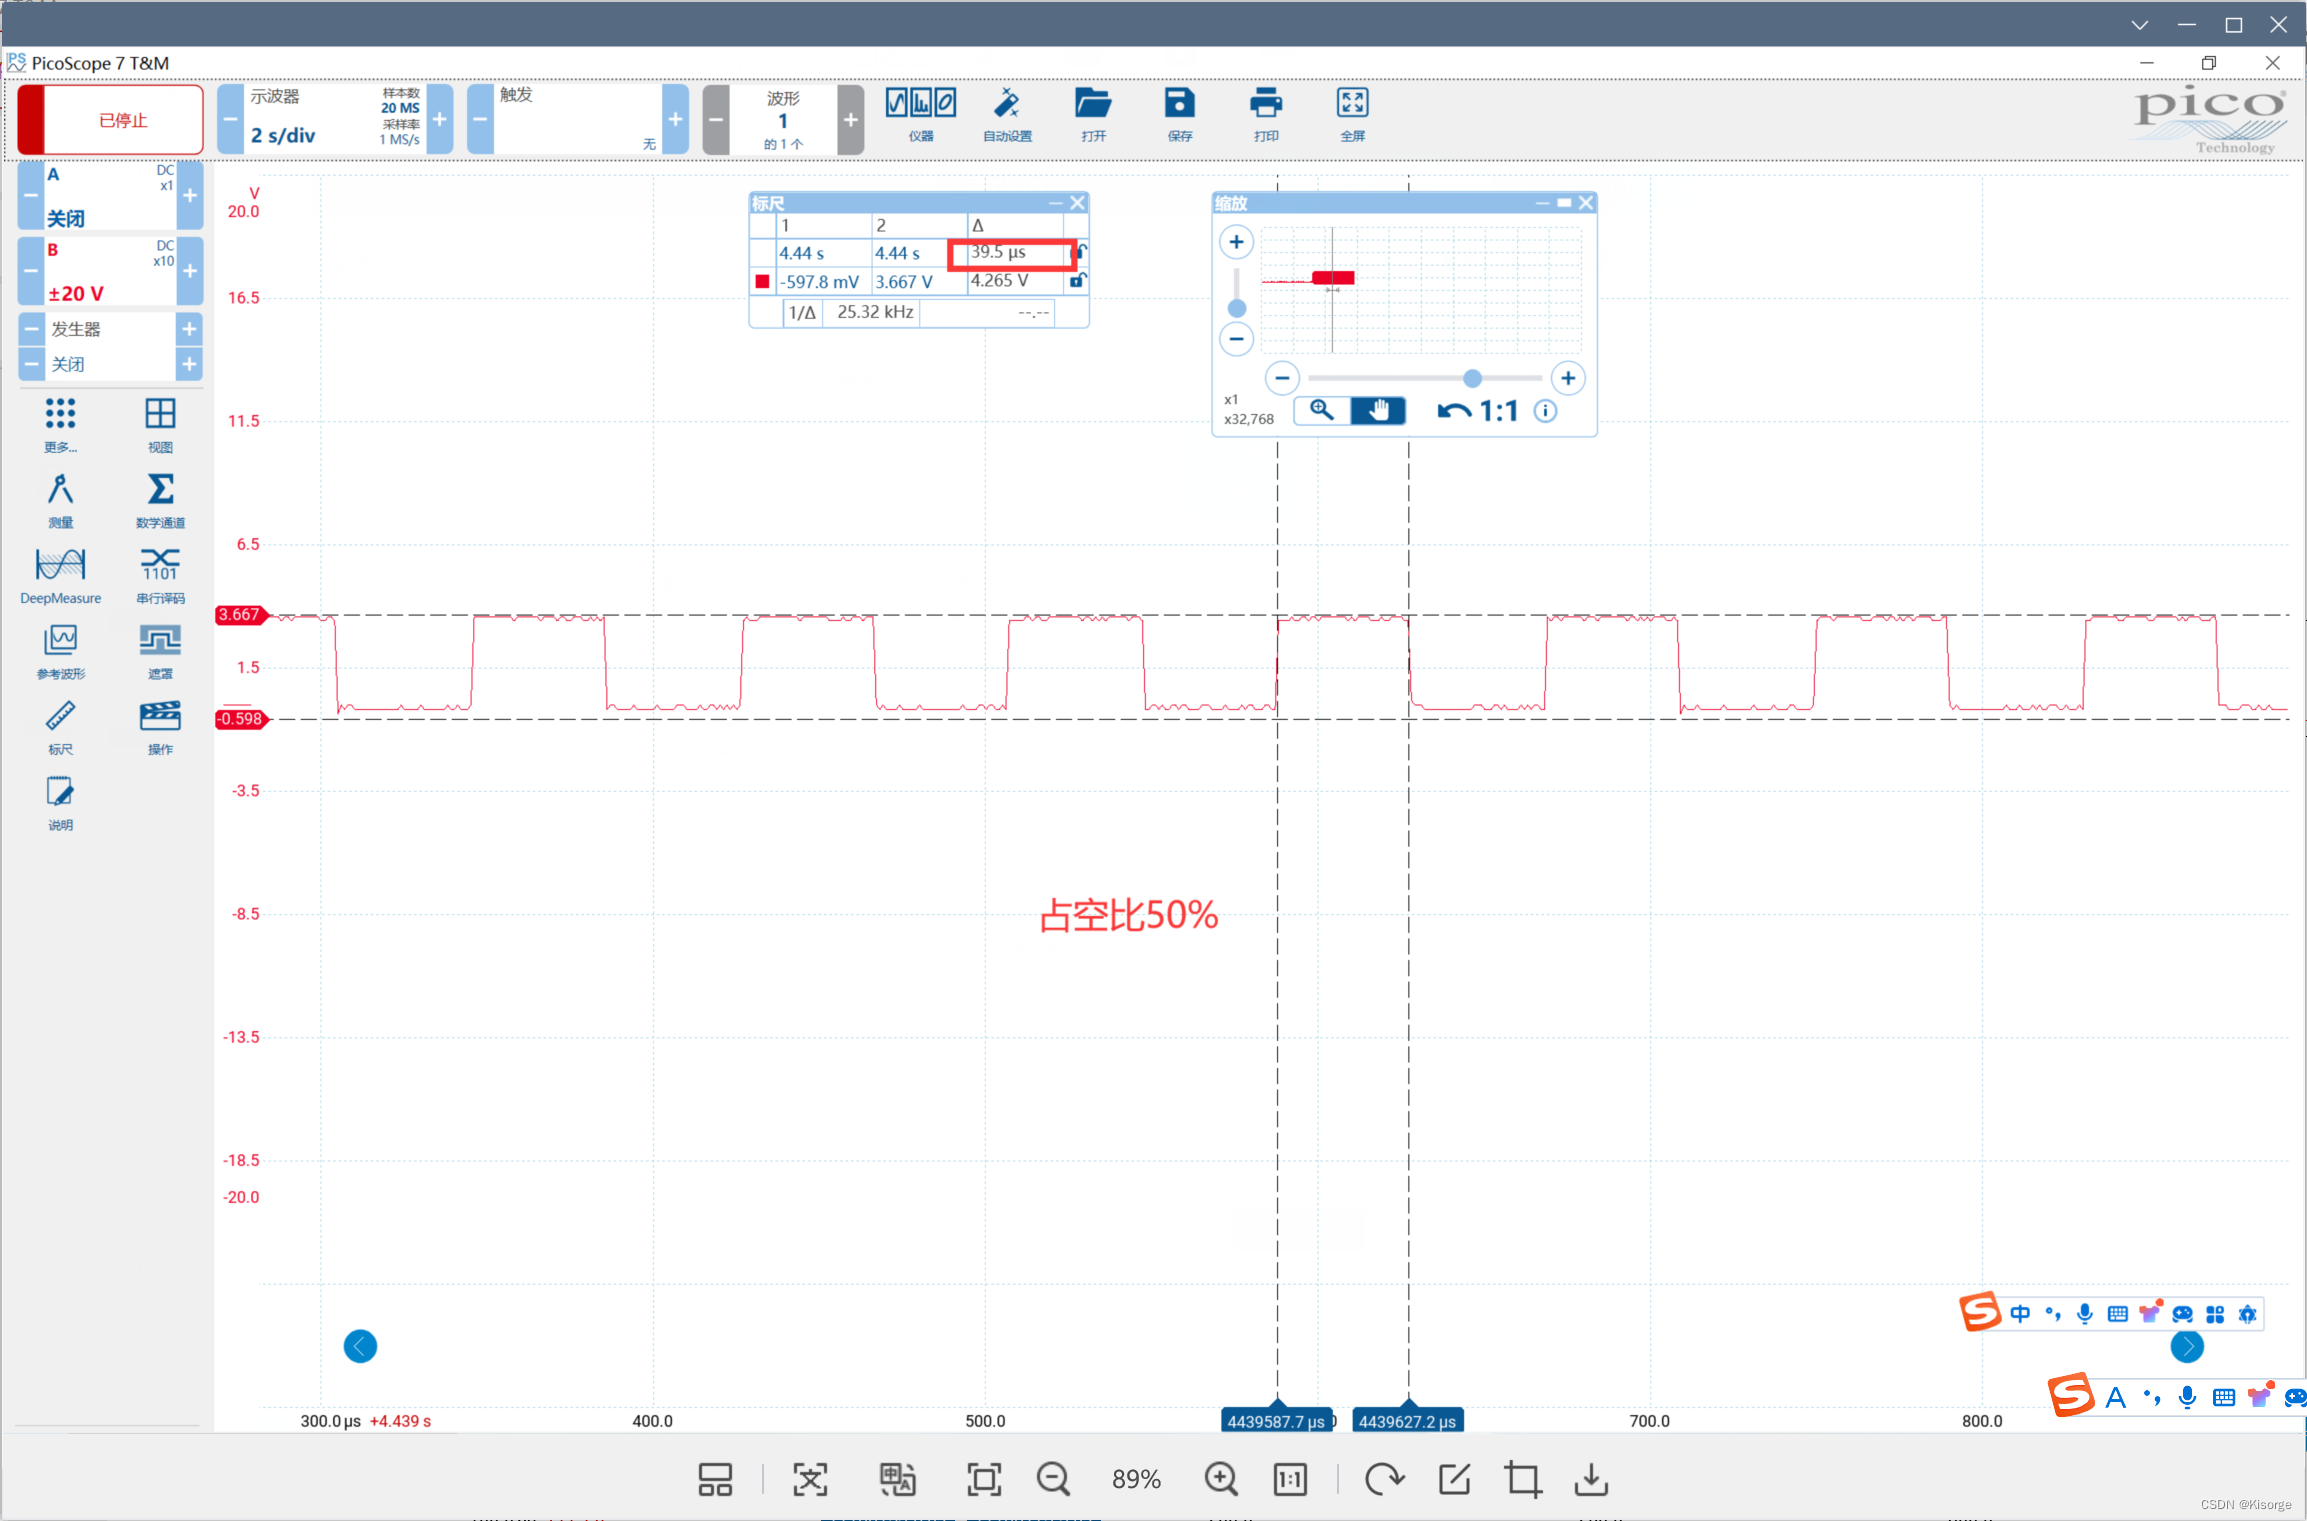This screenshot has width=2307, height=1521.
Task: Open the trigger options panel
Action: pyautogui.click(x=577, y=119)
